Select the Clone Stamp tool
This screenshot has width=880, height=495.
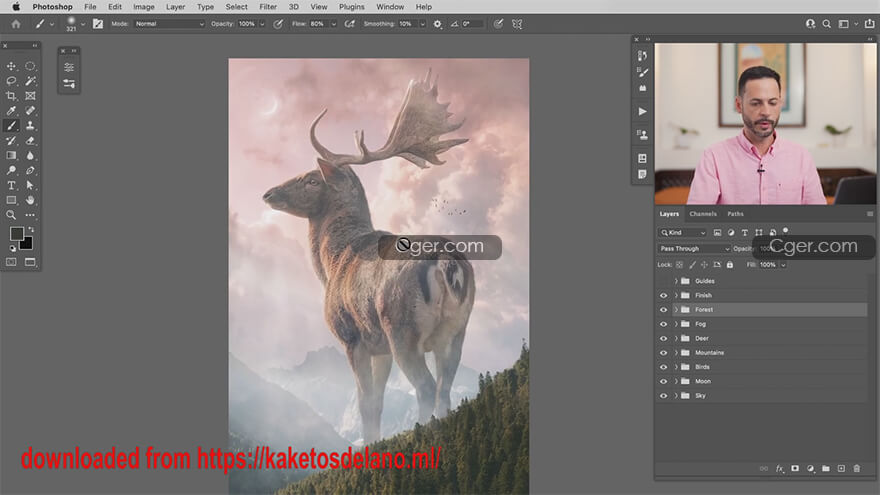coord(30,126)
